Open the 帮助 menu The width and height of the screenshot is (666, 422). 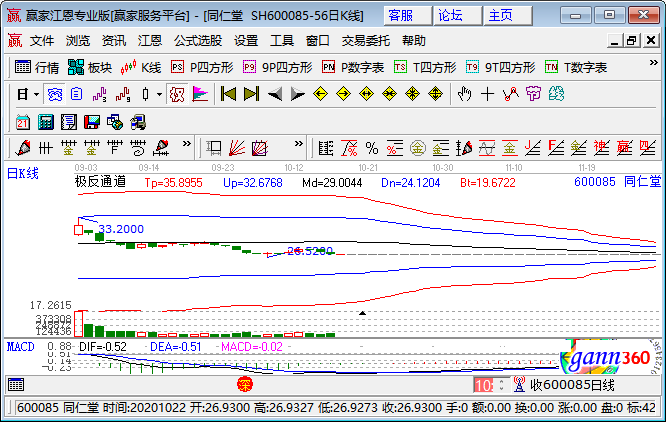[414, 41]
